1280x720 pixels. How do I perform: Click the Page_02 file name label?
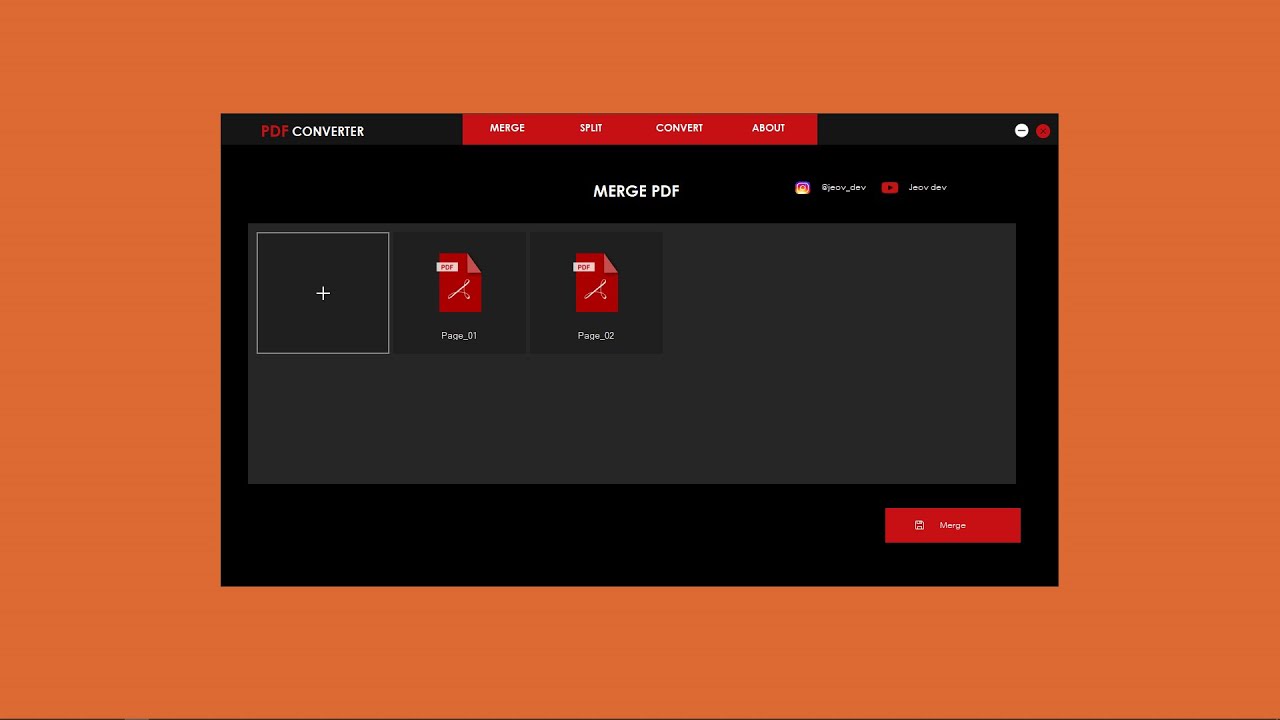click(x=596, y=336)
